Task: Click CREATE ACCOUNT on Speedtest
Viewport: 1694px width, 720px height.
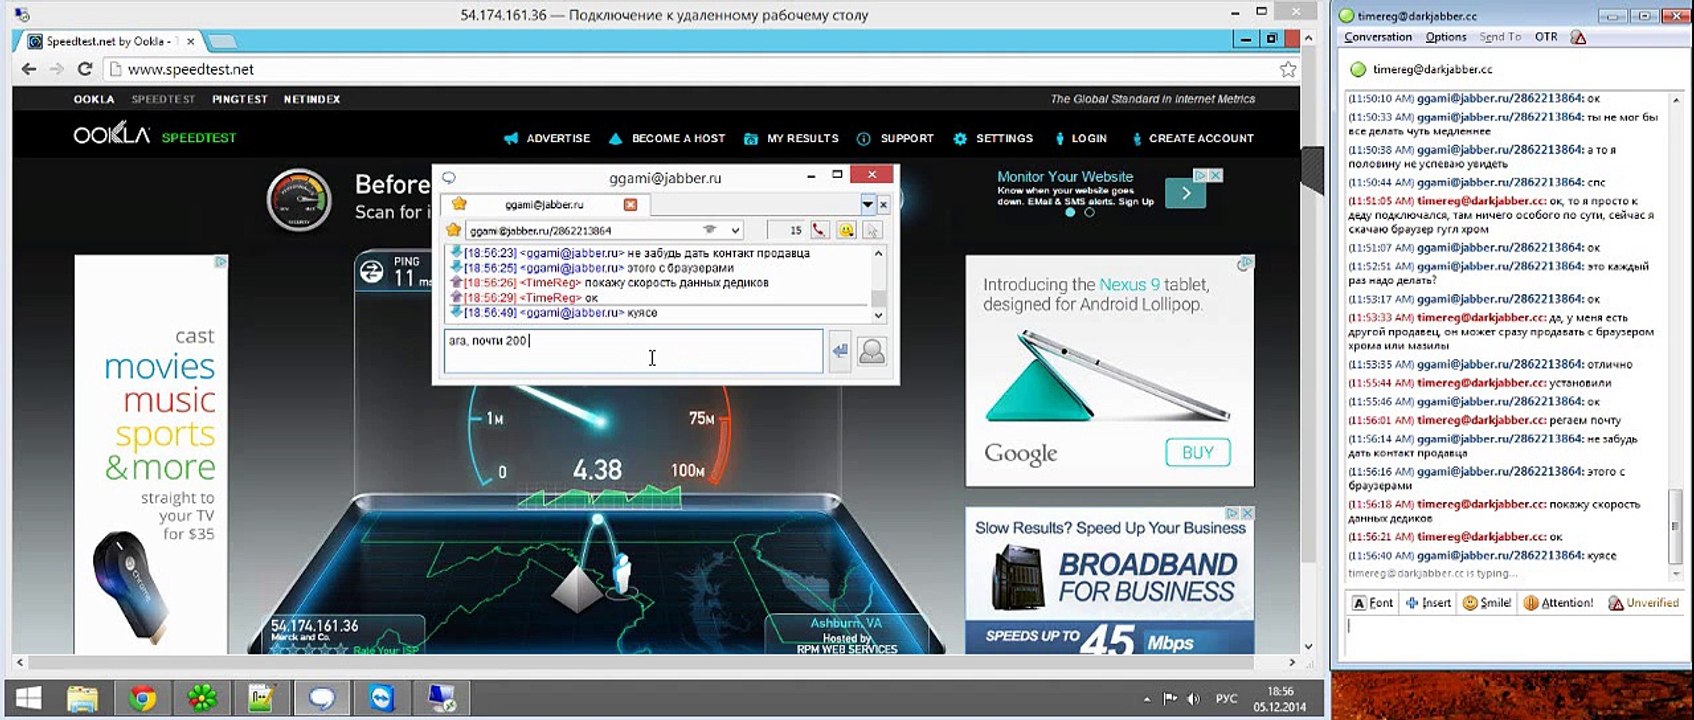Action: [1192, 138]
